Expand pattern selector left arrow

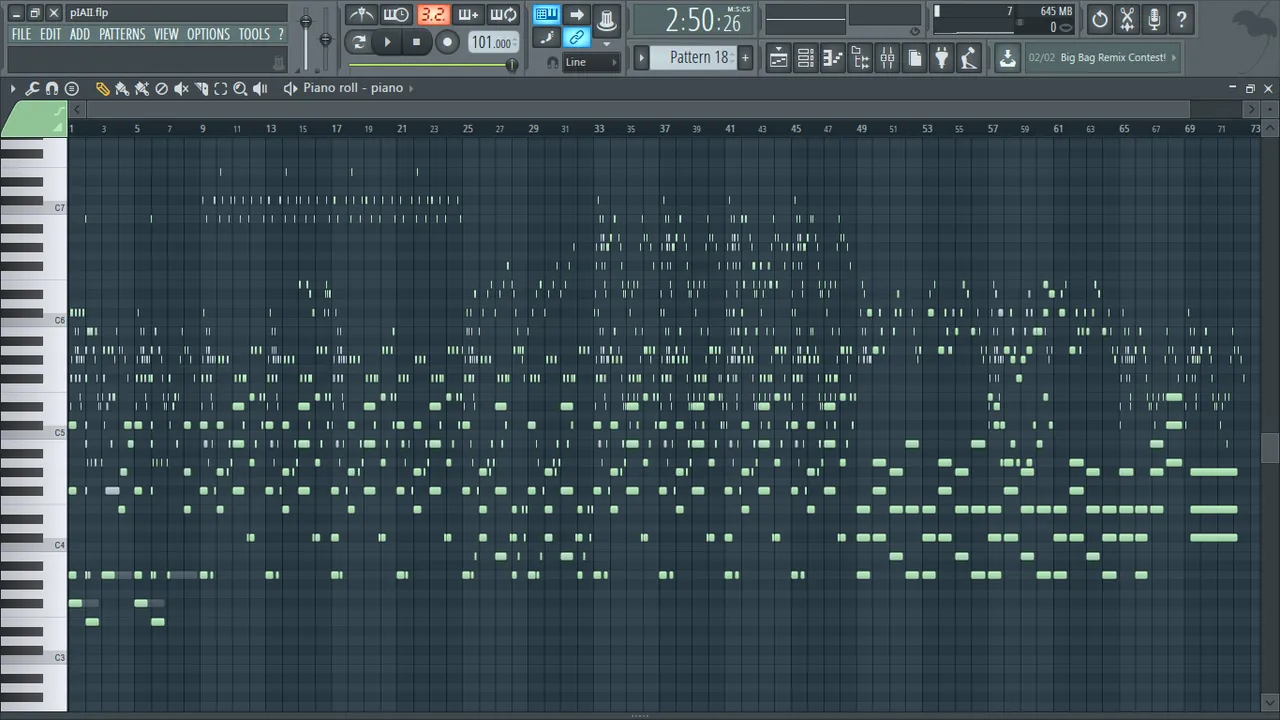(x=642, y=58)
